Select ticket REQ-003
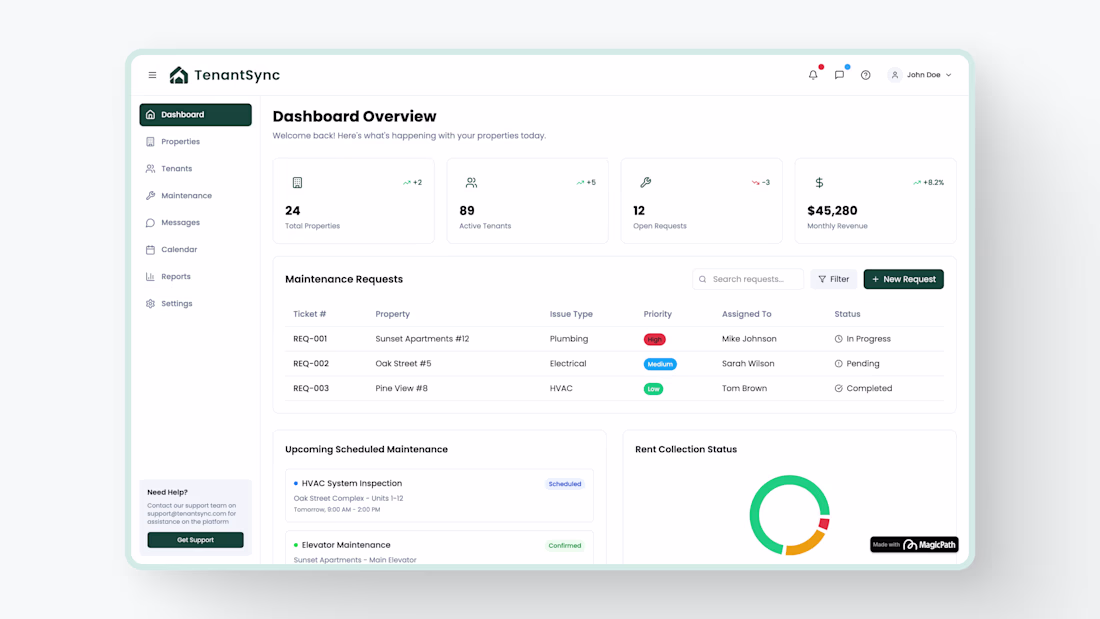Viewport: 1100px width, 619px height. point(311,388)
